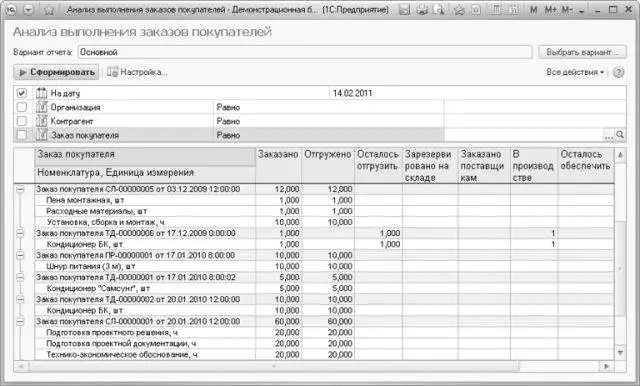Click the ellipsis select button in Заказ покупателя value

coord(609,135)
